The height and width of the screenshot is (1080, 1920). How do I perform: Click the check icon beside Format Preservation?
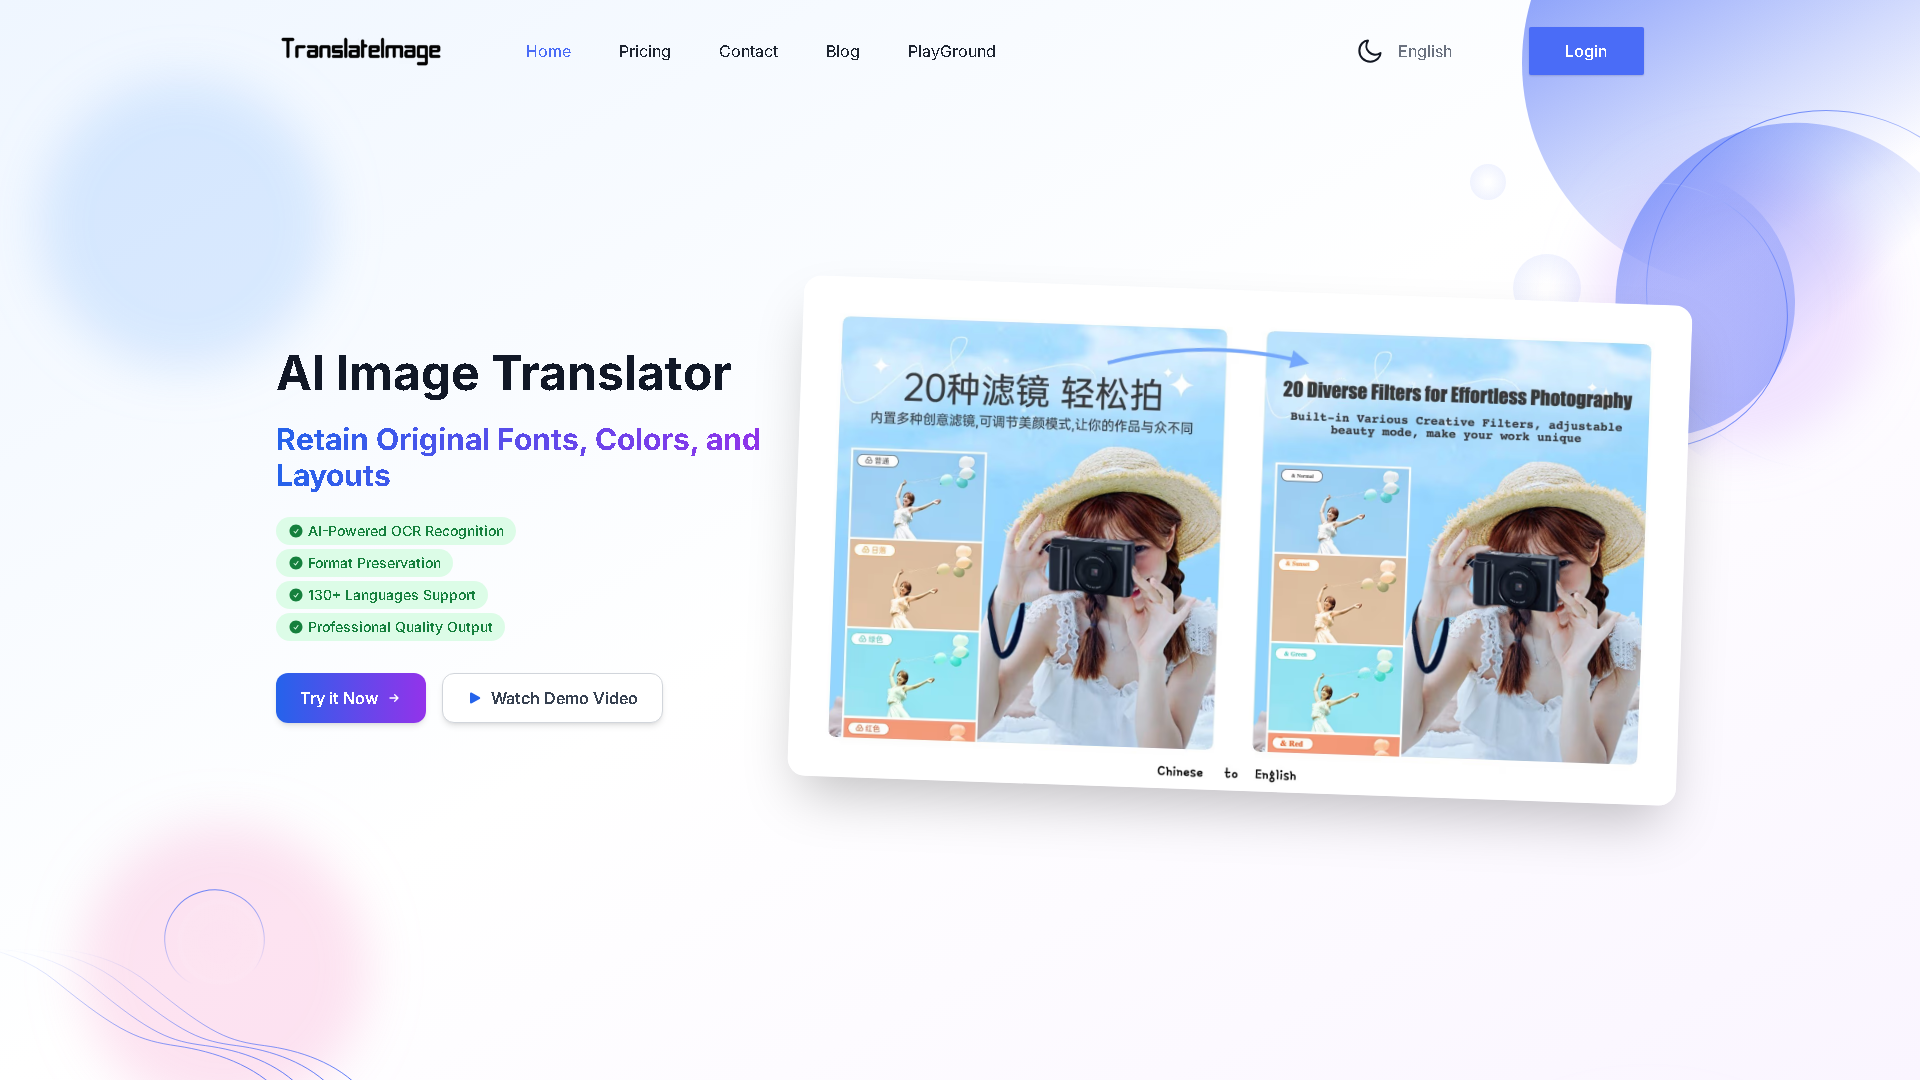pos(295,563)
